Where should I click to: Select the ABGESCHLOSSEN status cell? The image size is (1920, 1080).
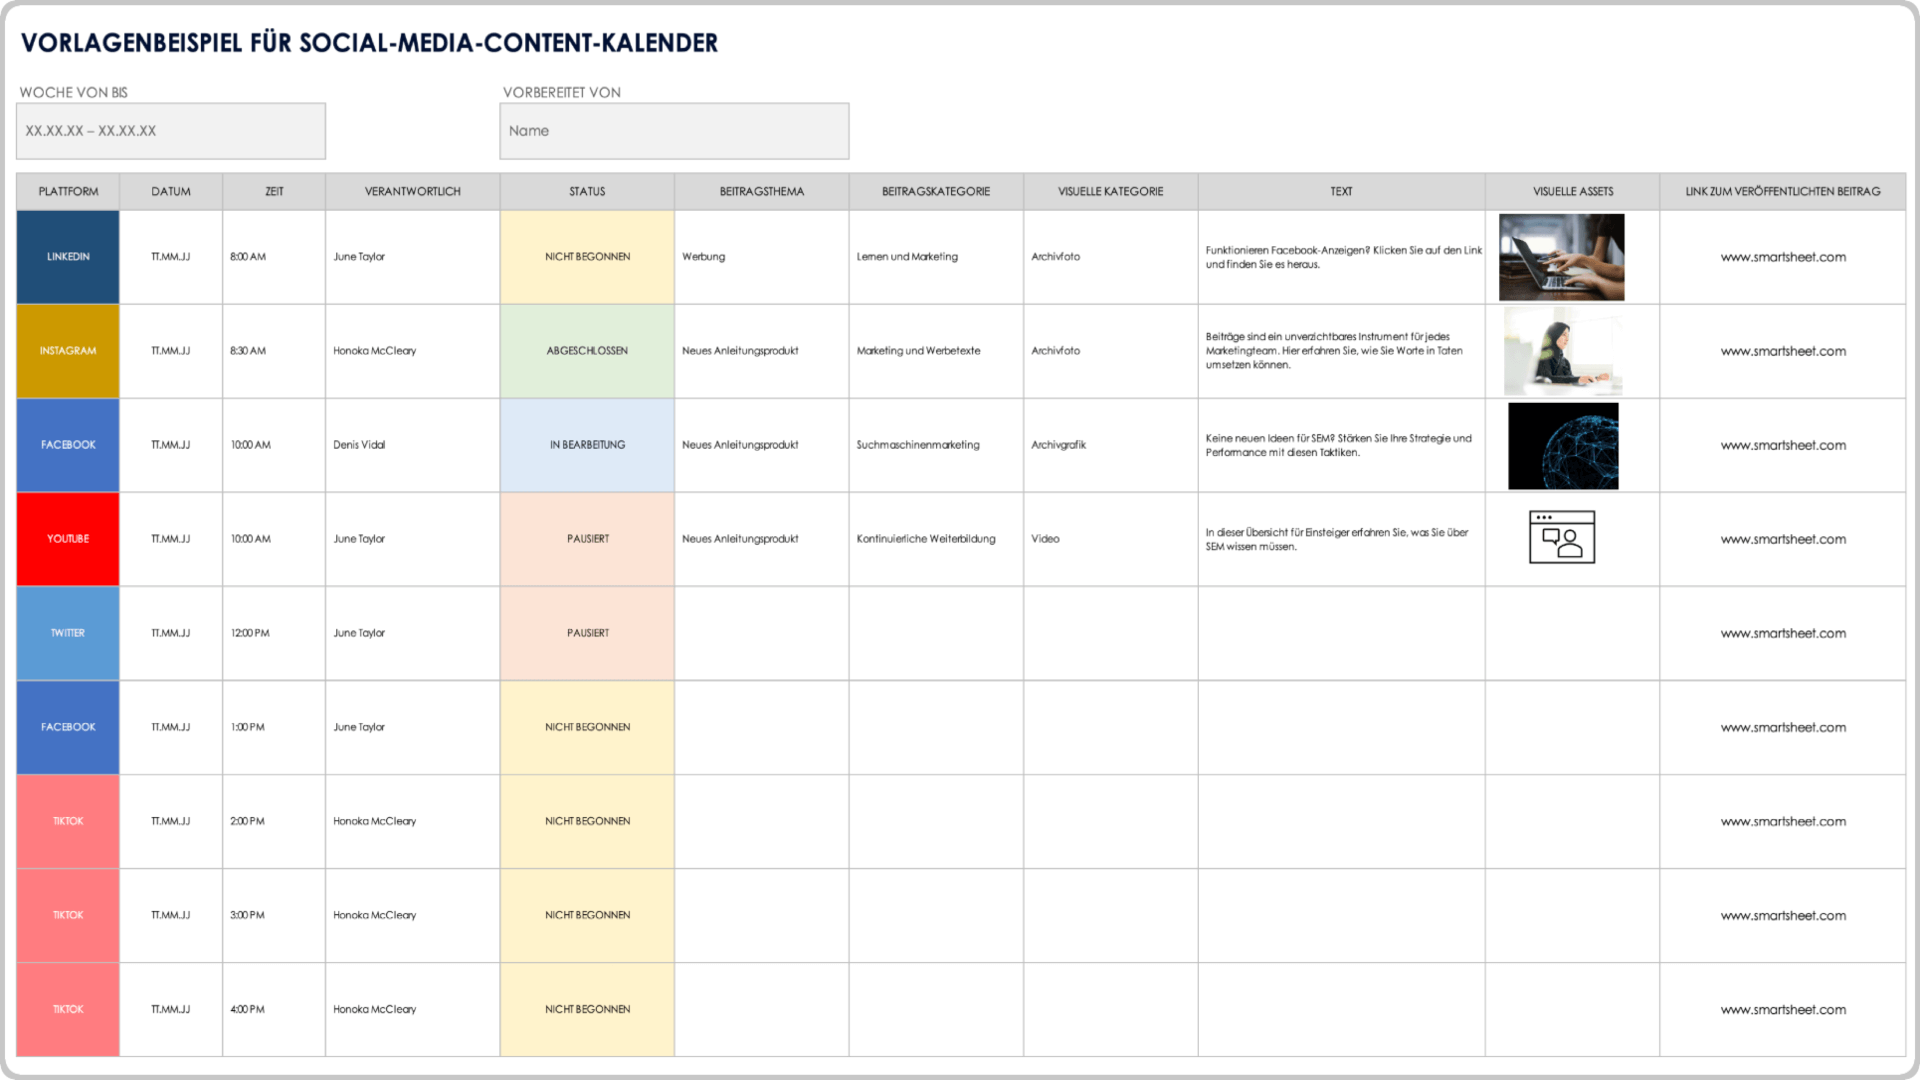(587, 351)
